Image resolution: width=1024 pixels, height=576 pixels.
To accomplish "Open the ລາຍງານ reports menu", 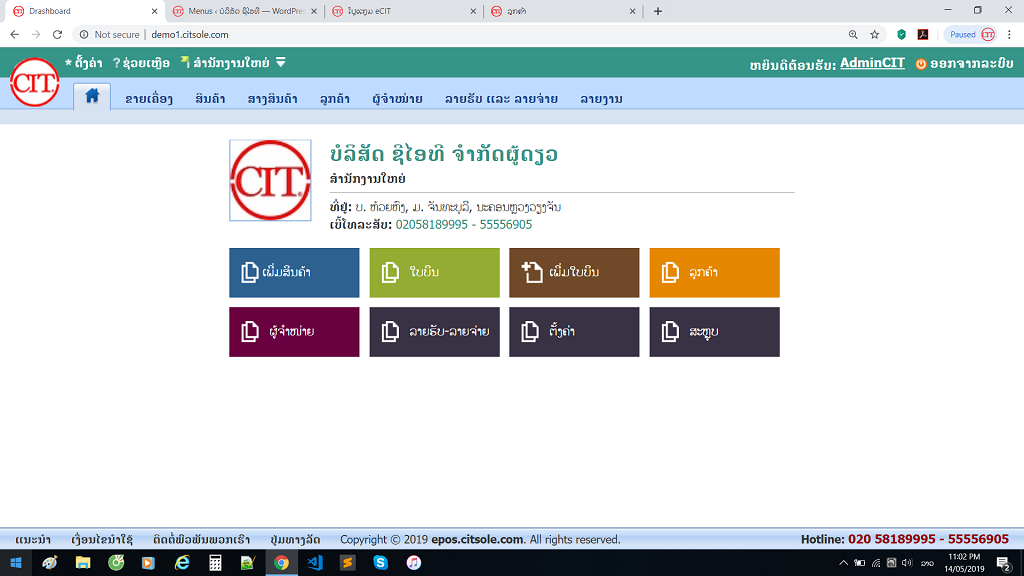I will [601, 99].
